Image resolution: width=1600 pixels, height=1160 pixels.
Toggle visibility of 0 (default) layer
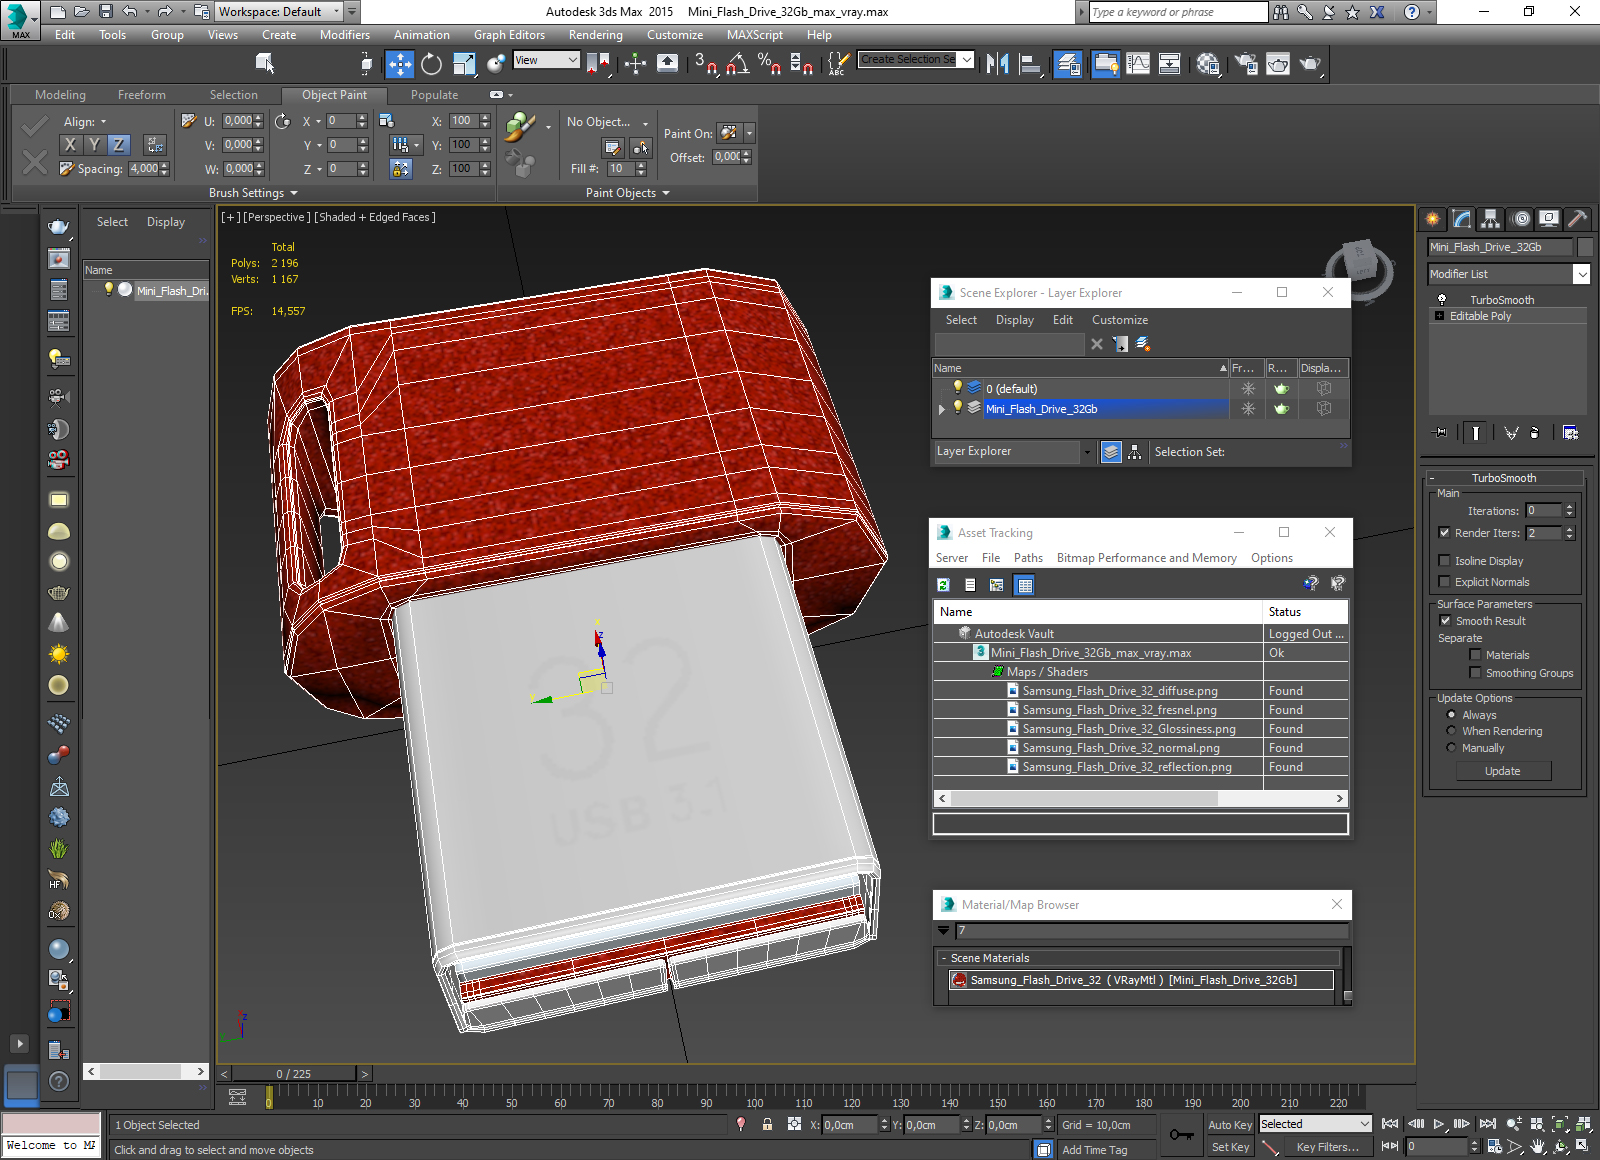957,387
